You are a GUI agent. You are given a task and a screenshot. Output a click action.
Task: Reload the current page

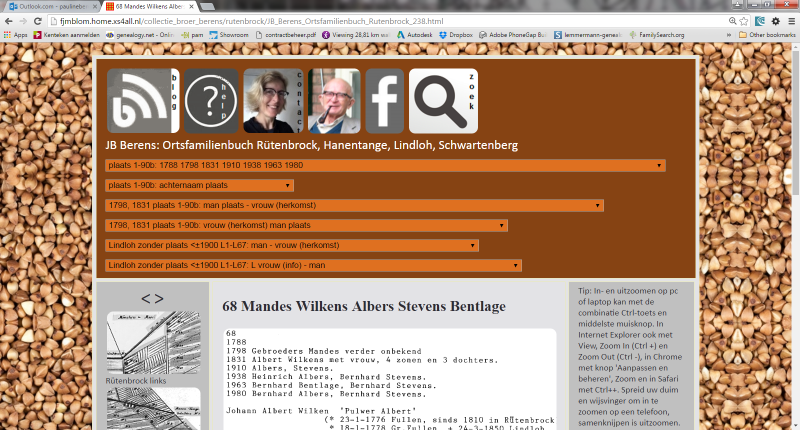(x=38, y=21)
